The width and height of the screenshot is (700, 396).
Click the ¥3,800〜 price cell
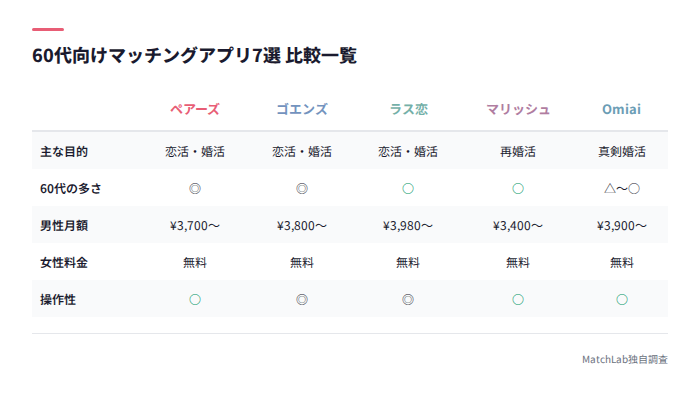pos(302,226)
